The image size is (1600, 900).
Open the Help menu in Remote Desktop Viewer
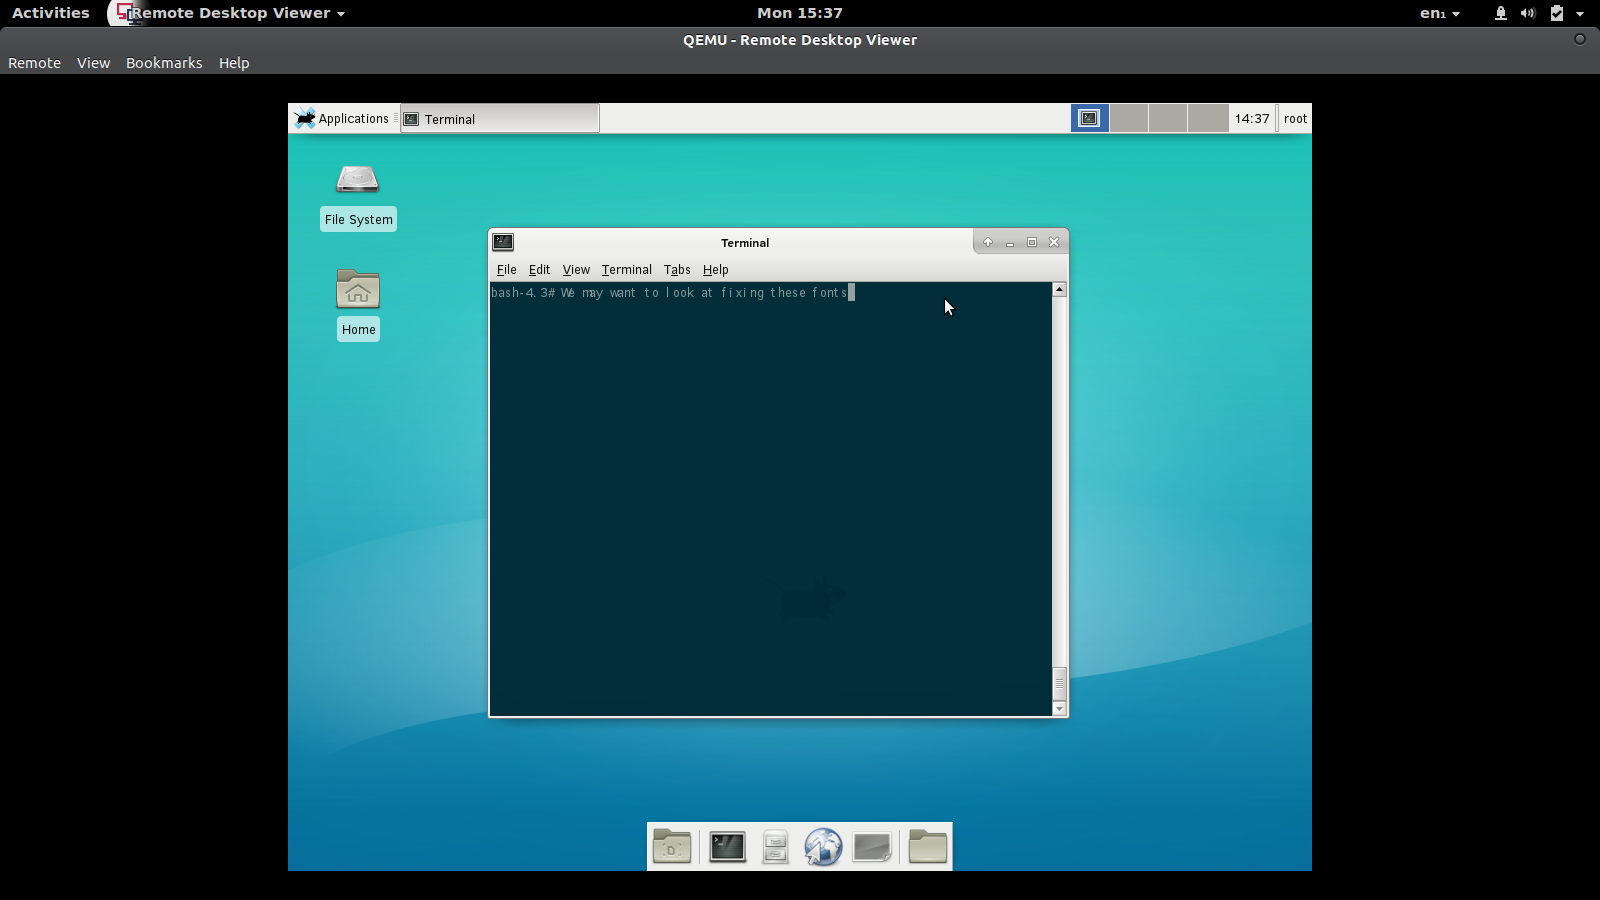[x=234, y=63]
